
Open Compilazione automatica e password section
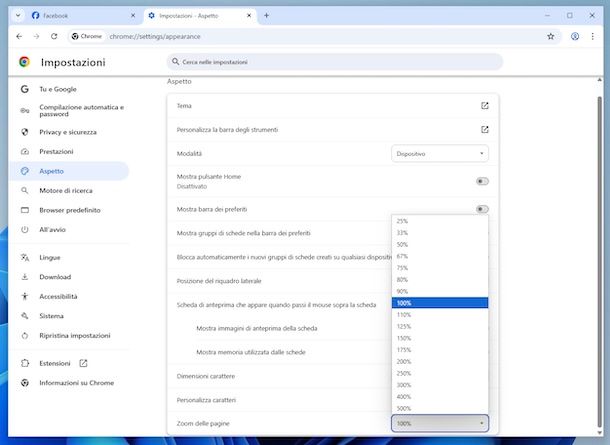[x=82, y=110]
